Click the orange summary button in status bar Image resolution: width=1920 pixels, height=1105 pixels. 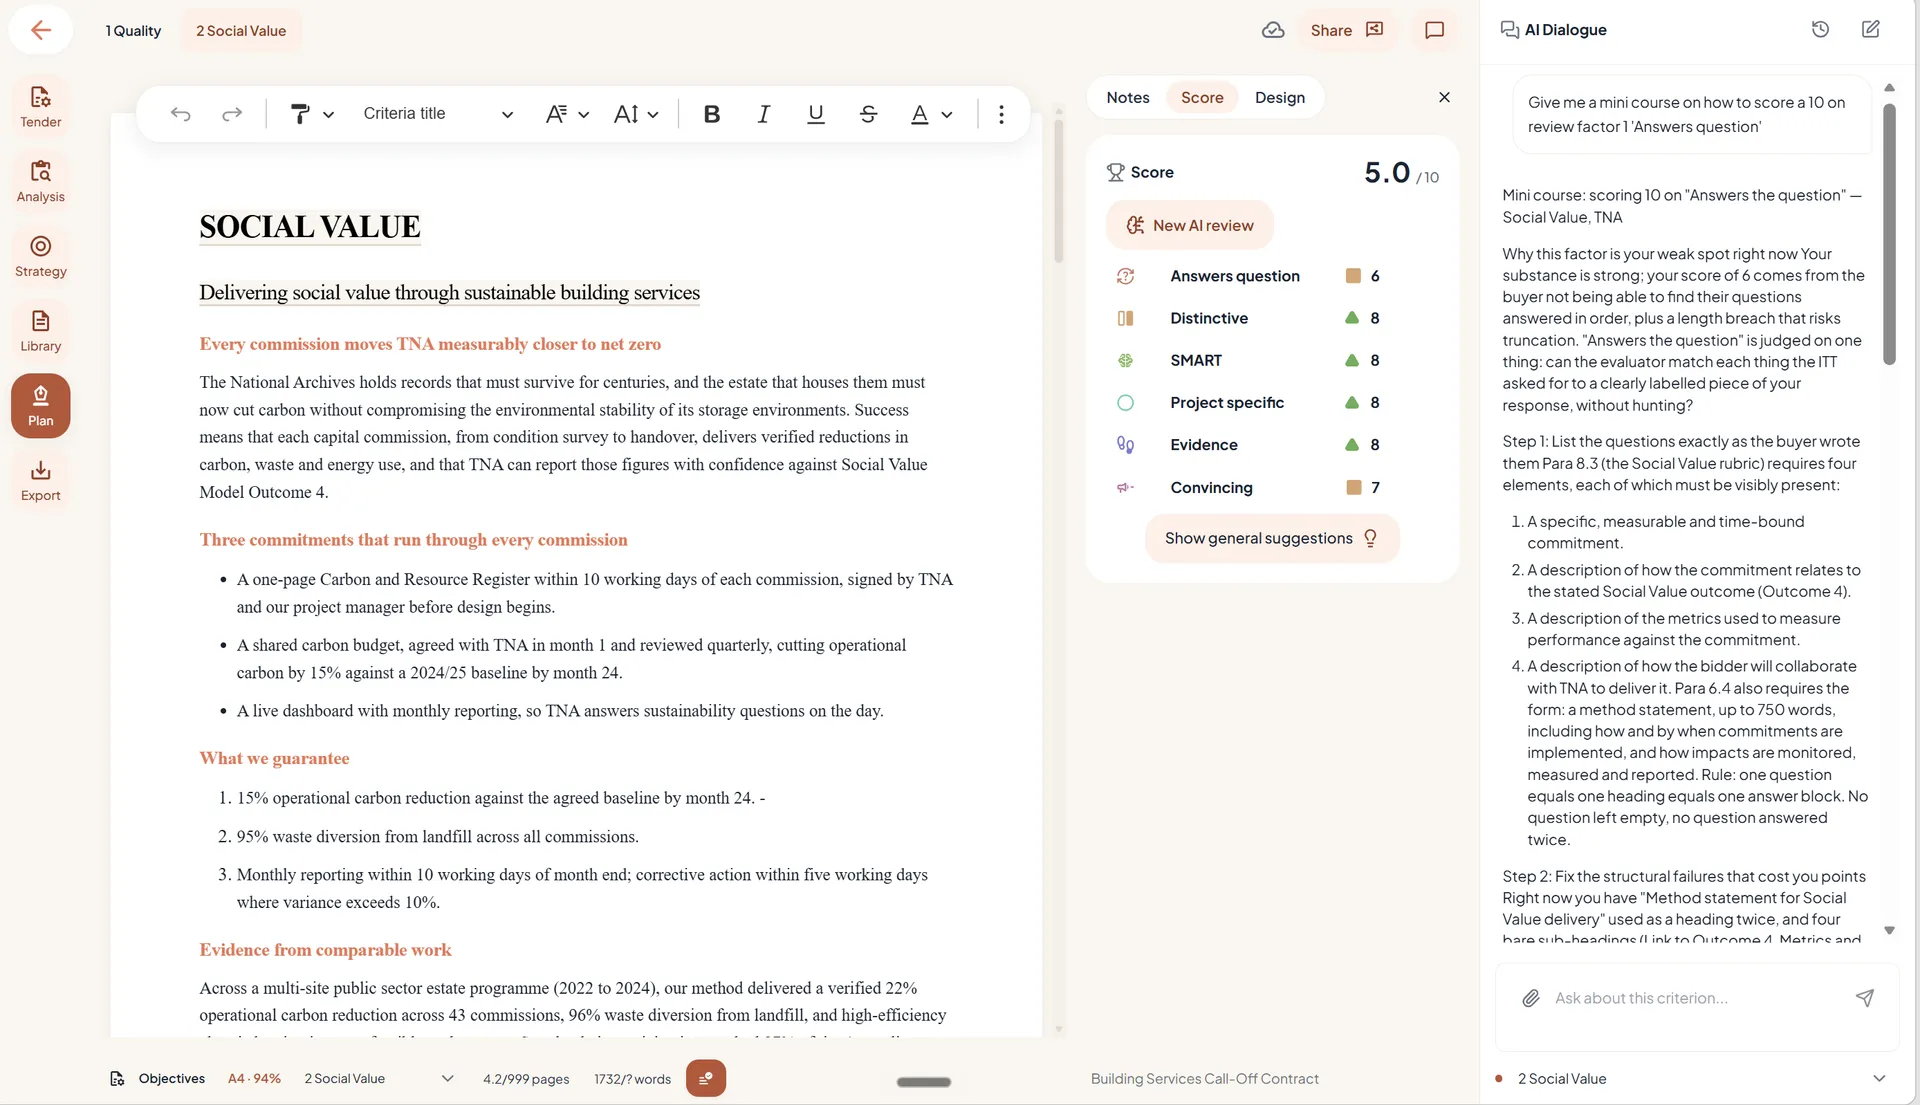point(705,1078)
